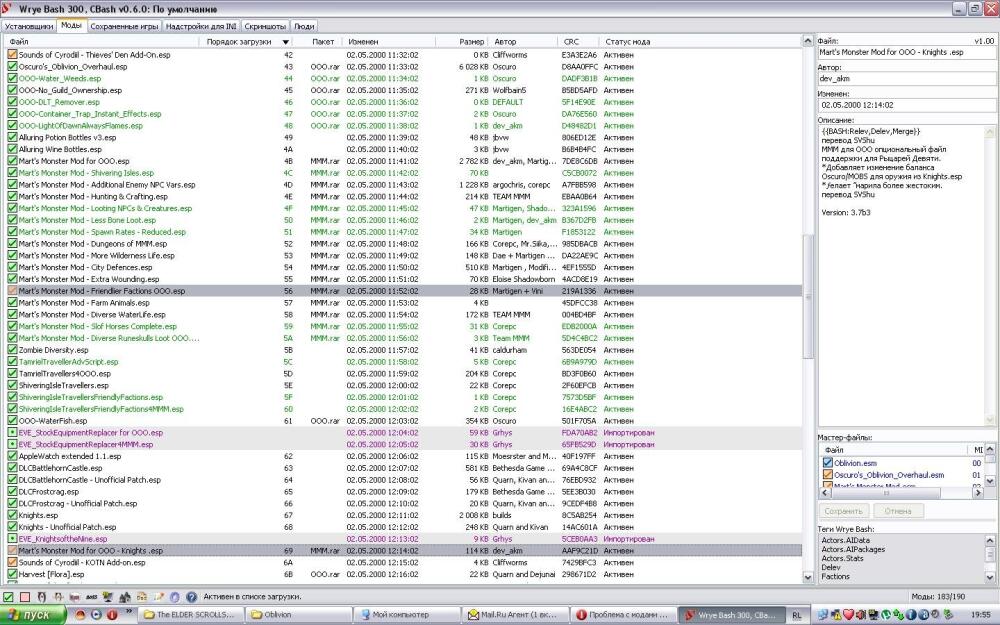This screenshot has width=1000, height=625.
Task: Click the Wrye Bash title bar logo icon
Action: (x=6, y=8)
